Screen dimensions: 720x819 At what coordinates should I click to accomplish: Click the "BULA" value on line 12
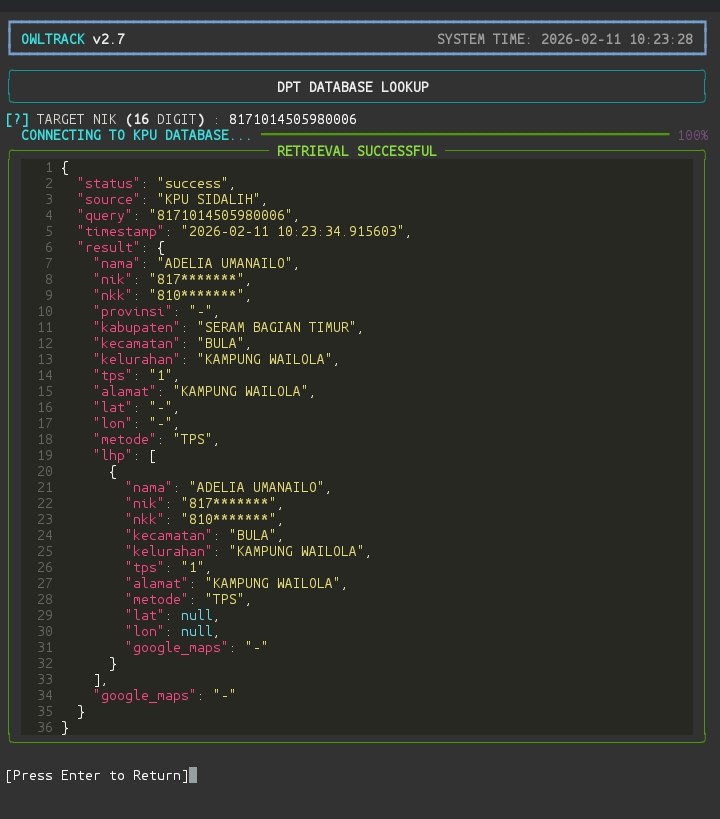click(220, 343)
